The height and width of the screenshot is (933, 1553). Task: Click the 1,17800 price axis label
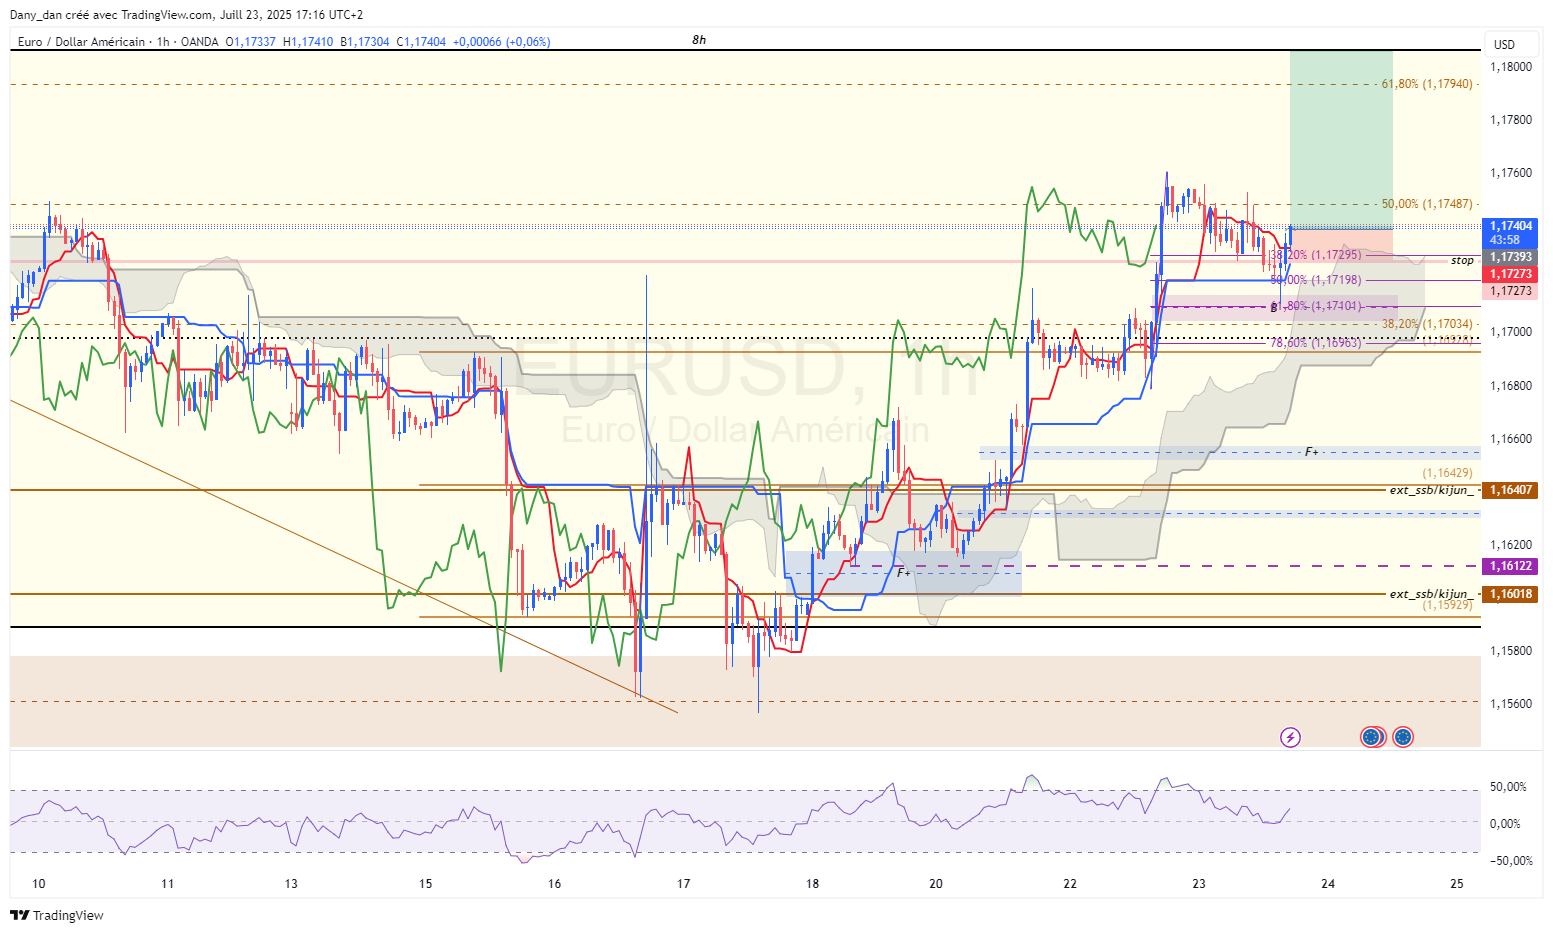pyautogui.click(x=1511, y=120)
